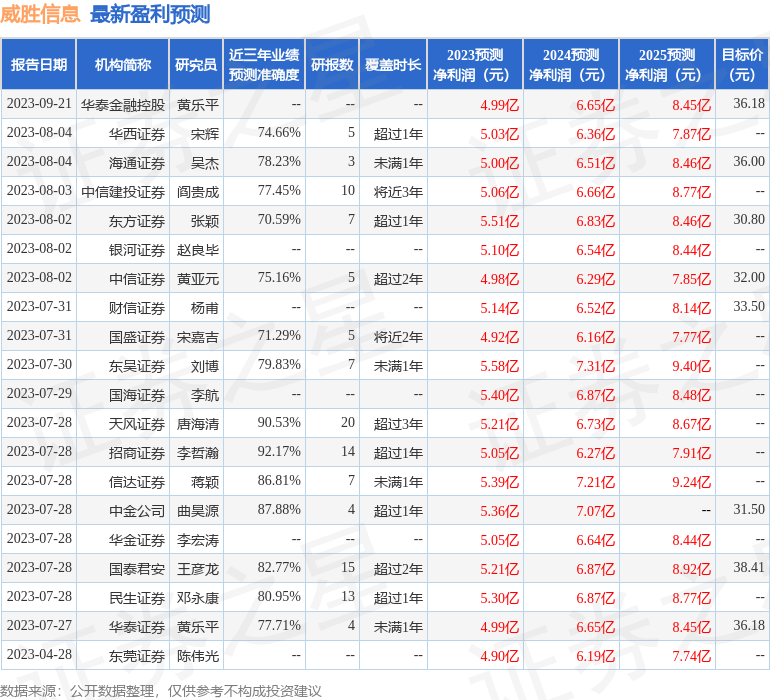The height and width of the screenshot is (700, 770).
Task: Click the 威胜信息 title text
Action: [40, 14]
